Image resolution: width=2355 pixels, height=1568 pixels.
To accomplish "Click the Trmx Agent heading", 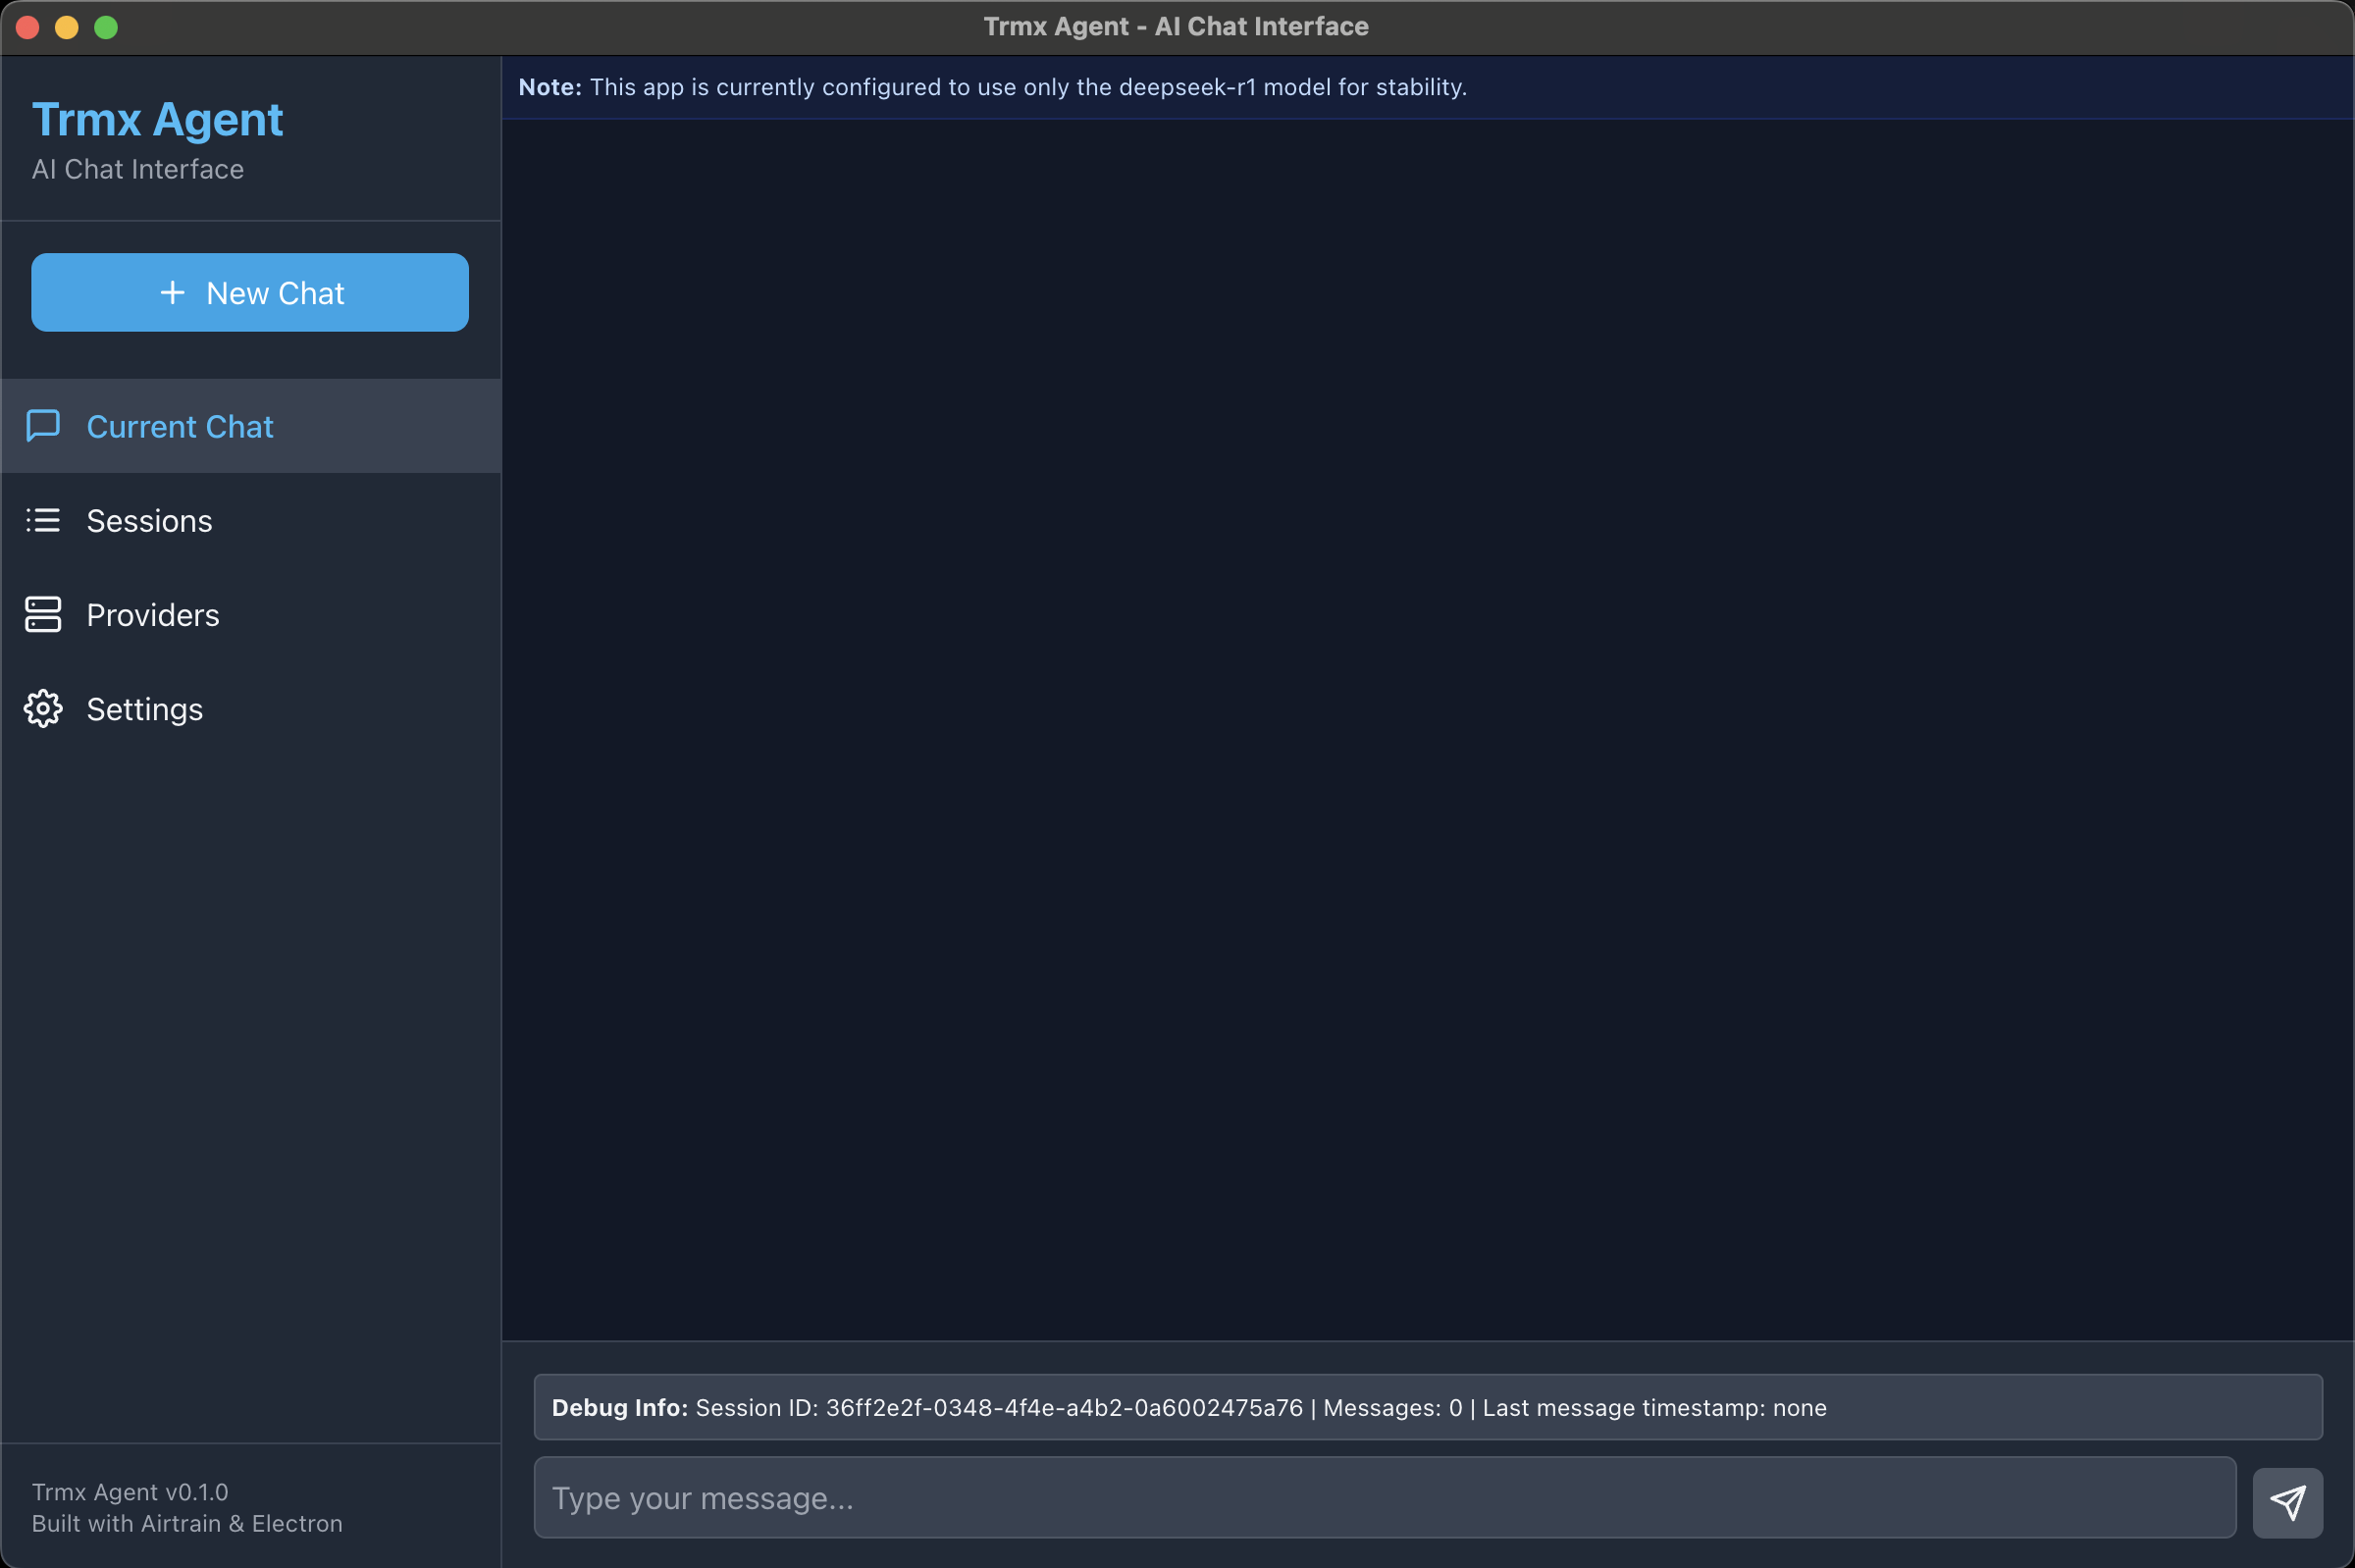I will pos(156,119).
